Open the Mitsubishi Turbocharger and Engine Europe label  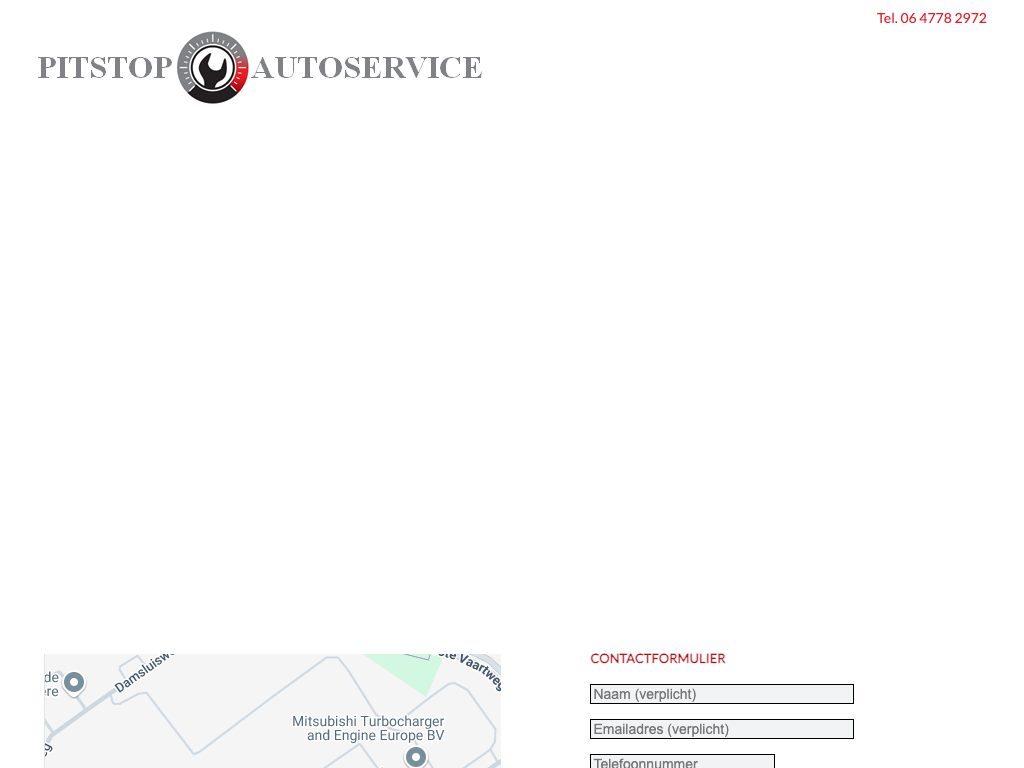pyautogui.click(x=368, y=728)
